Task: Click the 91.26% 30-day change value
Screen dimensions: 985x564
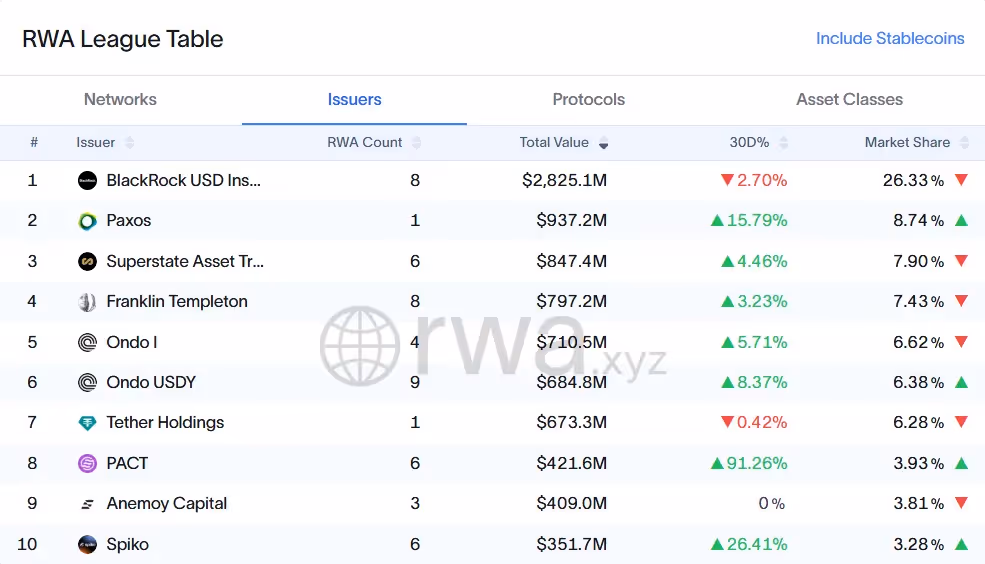Action: click(757, 463)
